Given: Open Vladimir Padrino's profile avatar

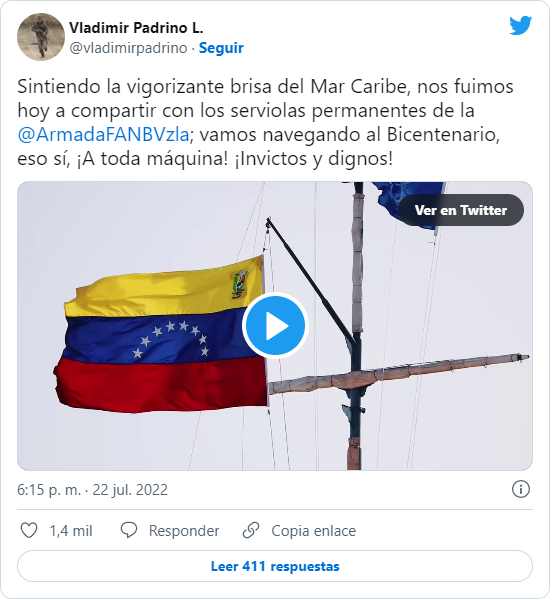Looking at the screenshot, I should 41,37.
